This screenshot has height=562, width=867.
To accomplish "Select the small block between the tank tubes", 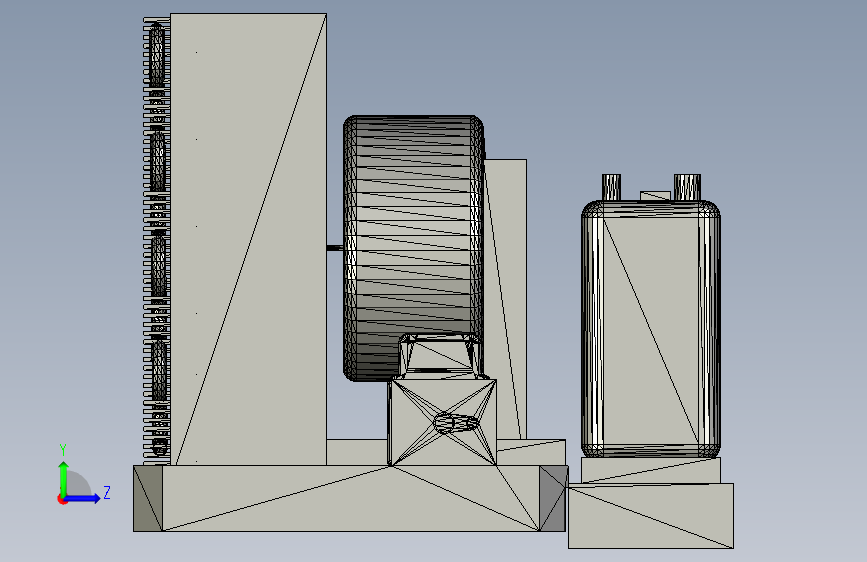I will click(x=655, y=196).
